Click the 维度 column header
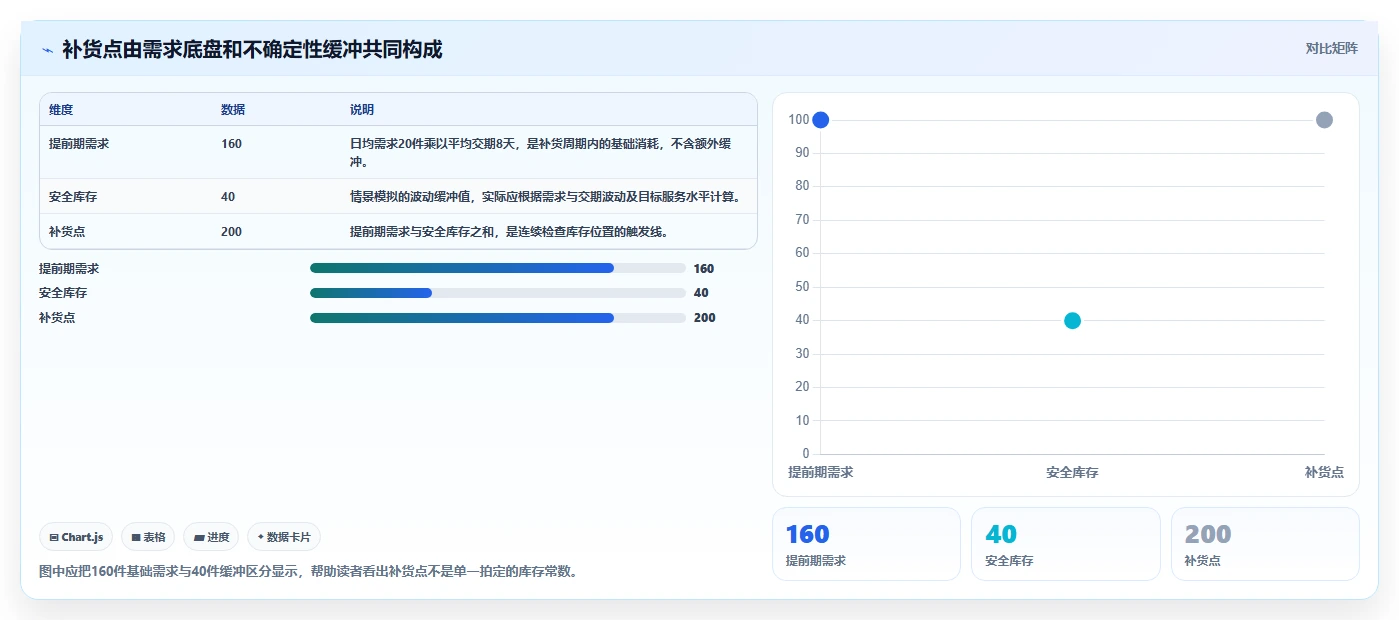The width and height of the screenshot is (1399, 620). [x=61, y=110]
